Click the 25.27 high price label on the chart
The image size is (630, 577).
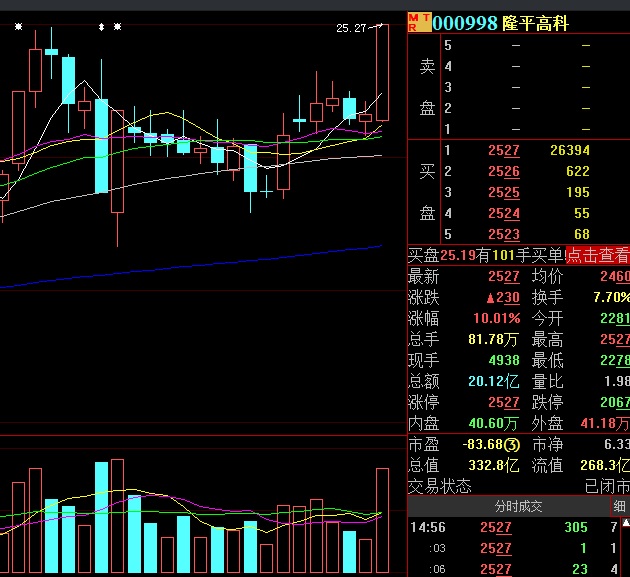(x=352, y=29)
